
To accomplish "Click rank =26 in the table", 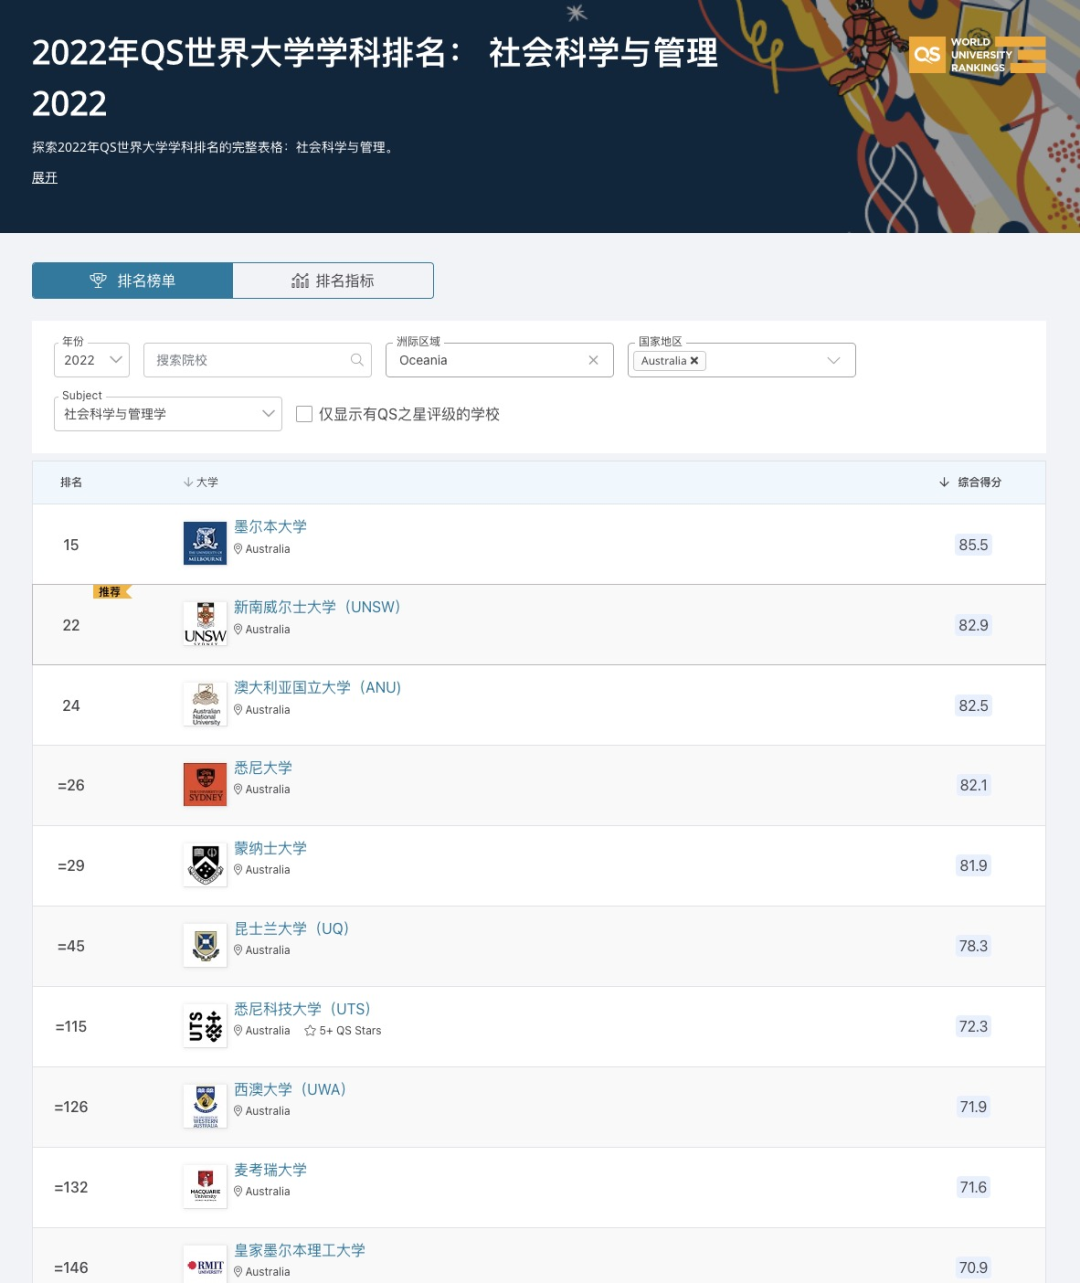I will click(71, 785).
